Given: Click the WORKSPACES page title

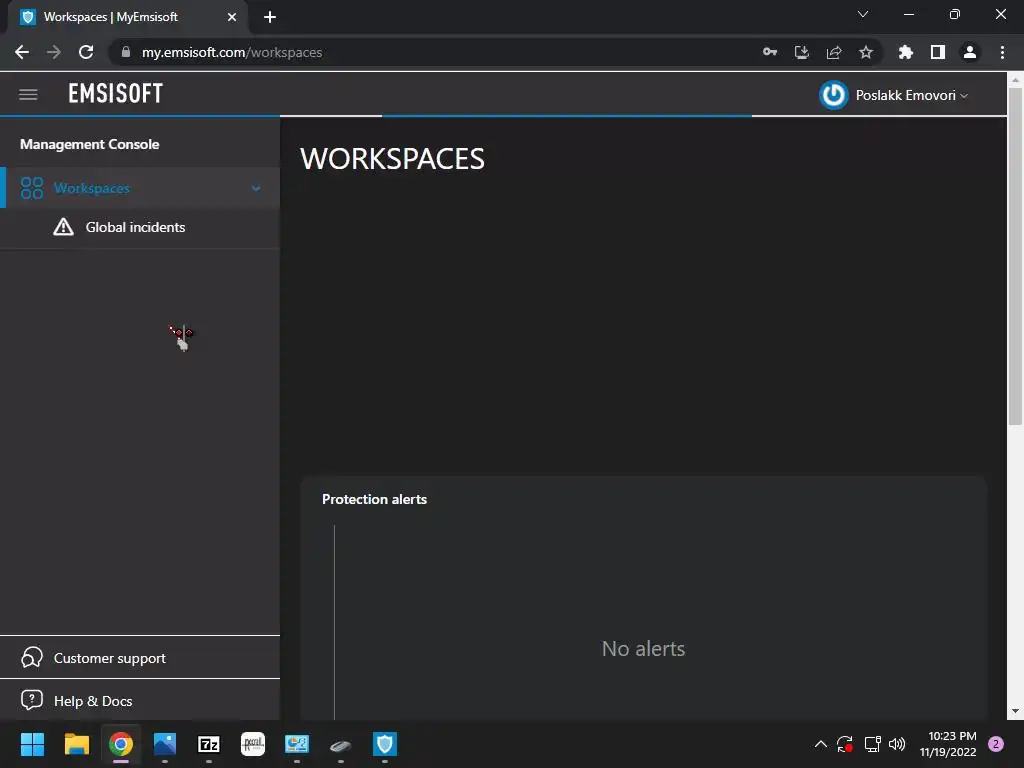Looking at the screenshot, I should 392,159.
